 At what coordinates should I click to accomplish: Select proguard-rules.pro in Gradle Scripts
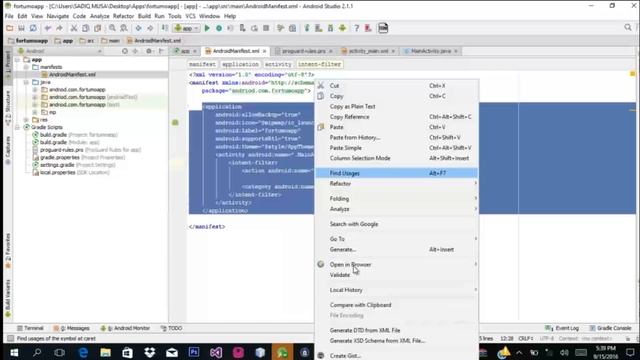click(61, 150)
